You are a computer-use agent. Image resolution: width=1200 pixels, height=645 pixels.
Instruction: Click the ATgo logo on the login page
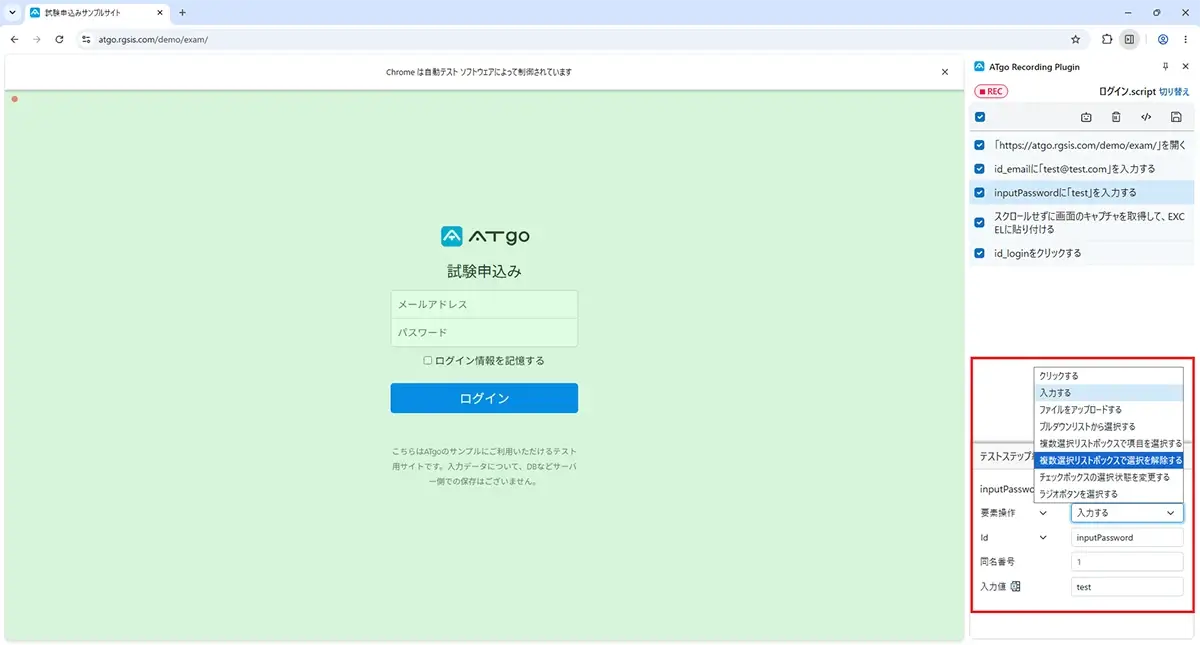485,236
